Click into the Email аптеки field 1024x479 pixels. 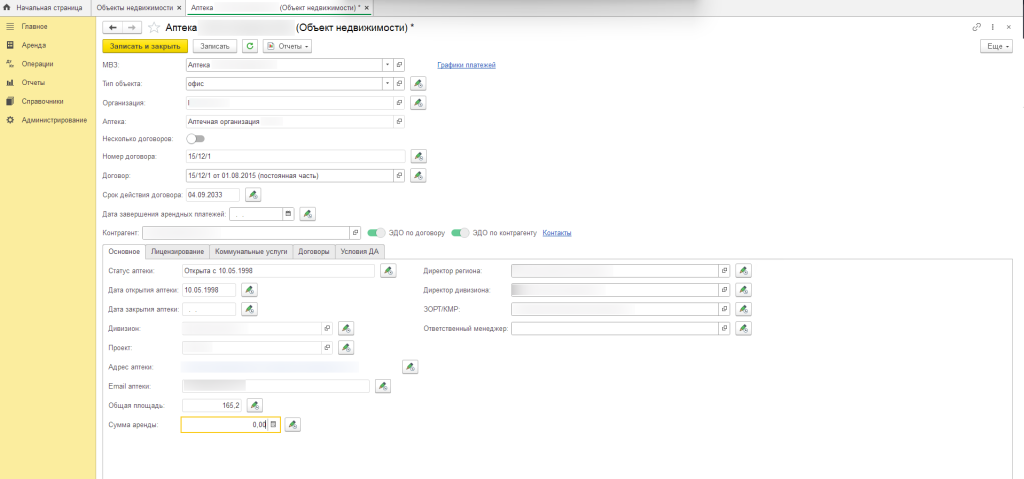[275, 386]
